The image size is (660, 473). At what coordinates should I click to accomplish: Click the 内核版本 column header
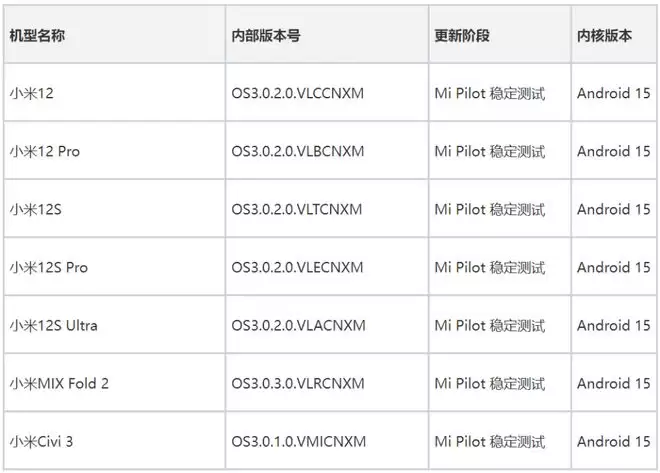pos(604,36)
